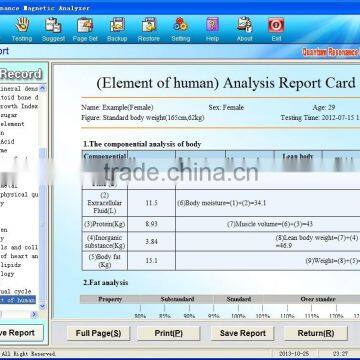This screenshot has width=360, height=360.
Task: Click the Over stander column header
Action: click(x=318, y=299)
